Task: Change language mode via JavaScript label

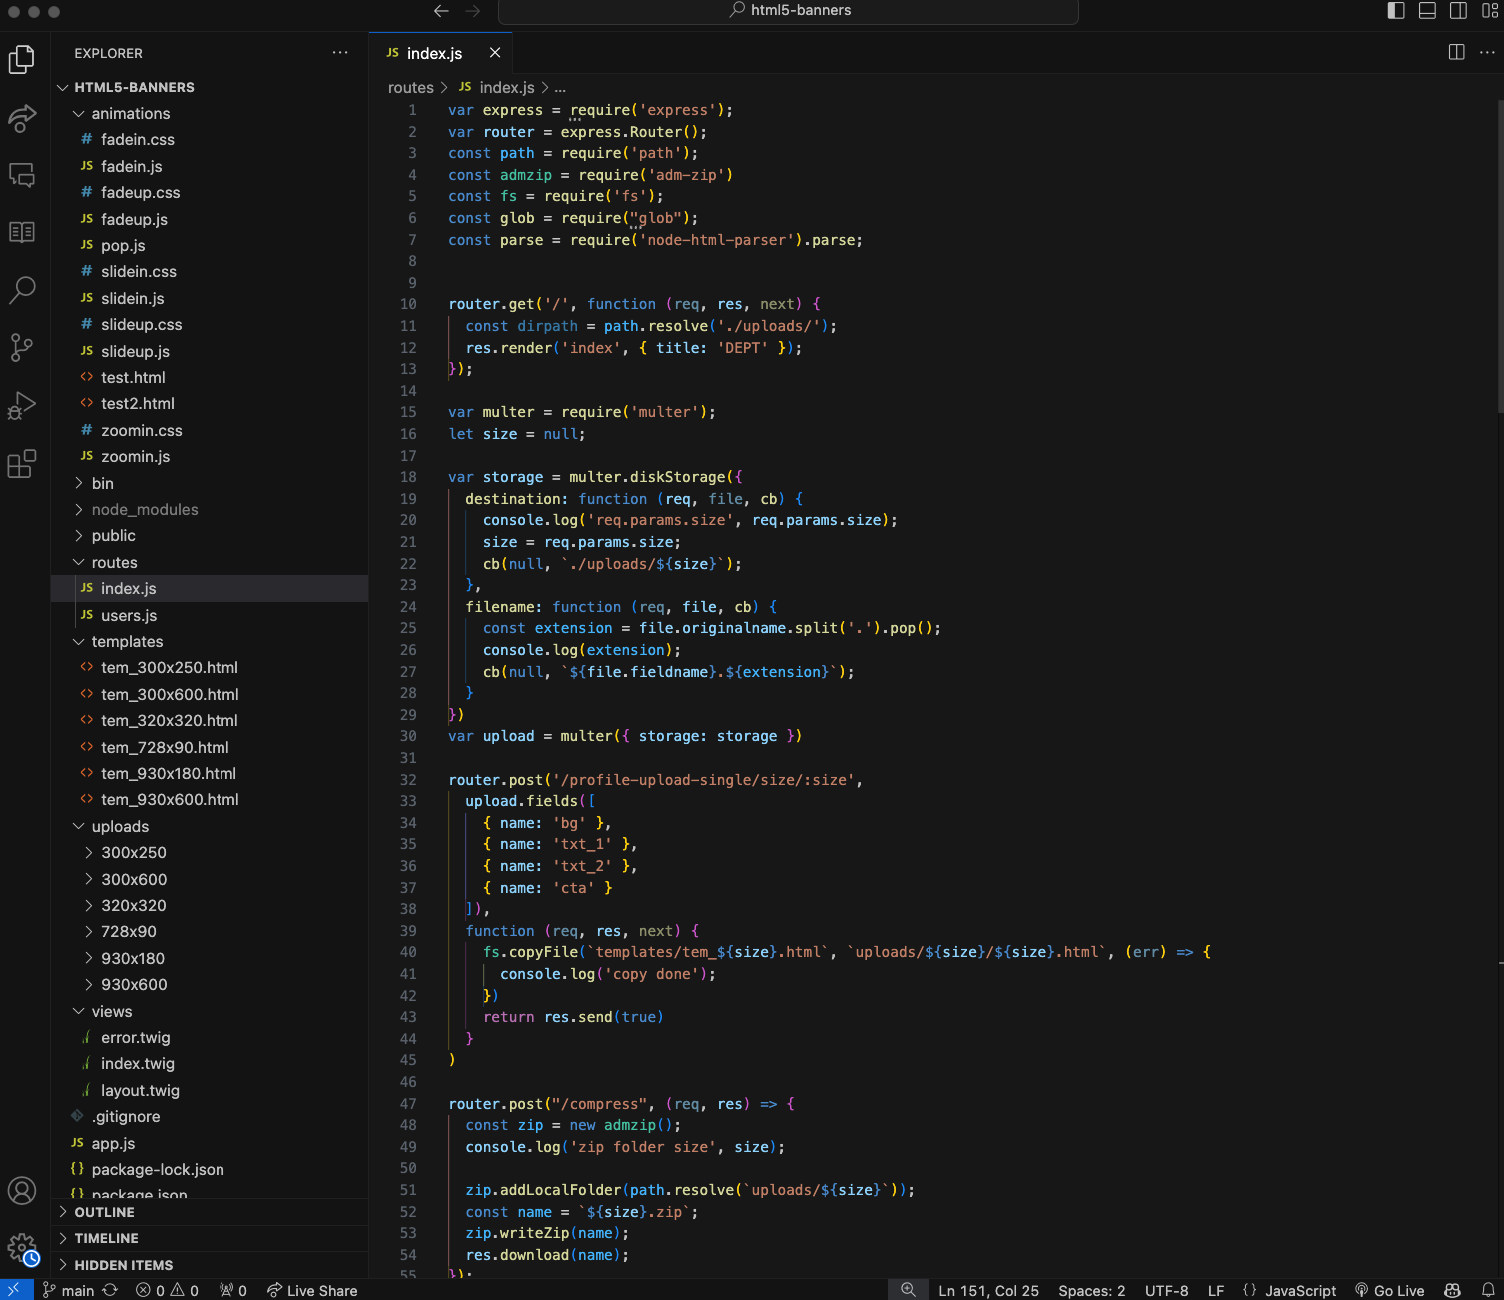Action: point(1300,1290)
